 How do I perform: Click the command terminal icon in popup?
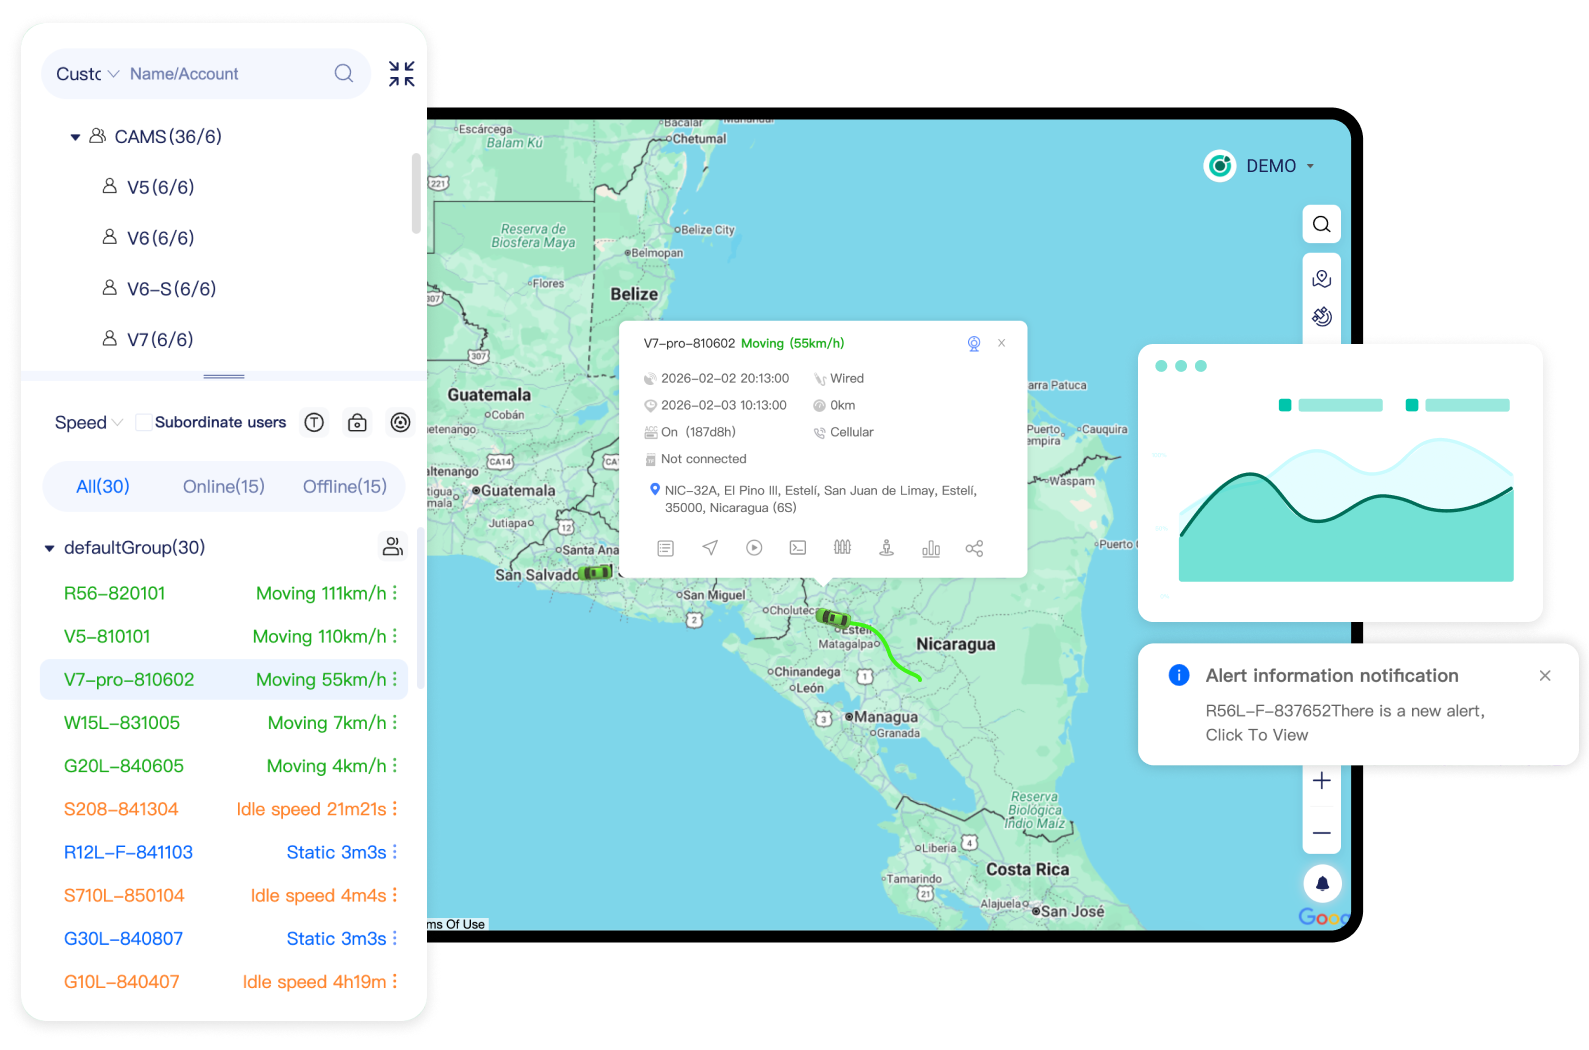pos(798,548)
